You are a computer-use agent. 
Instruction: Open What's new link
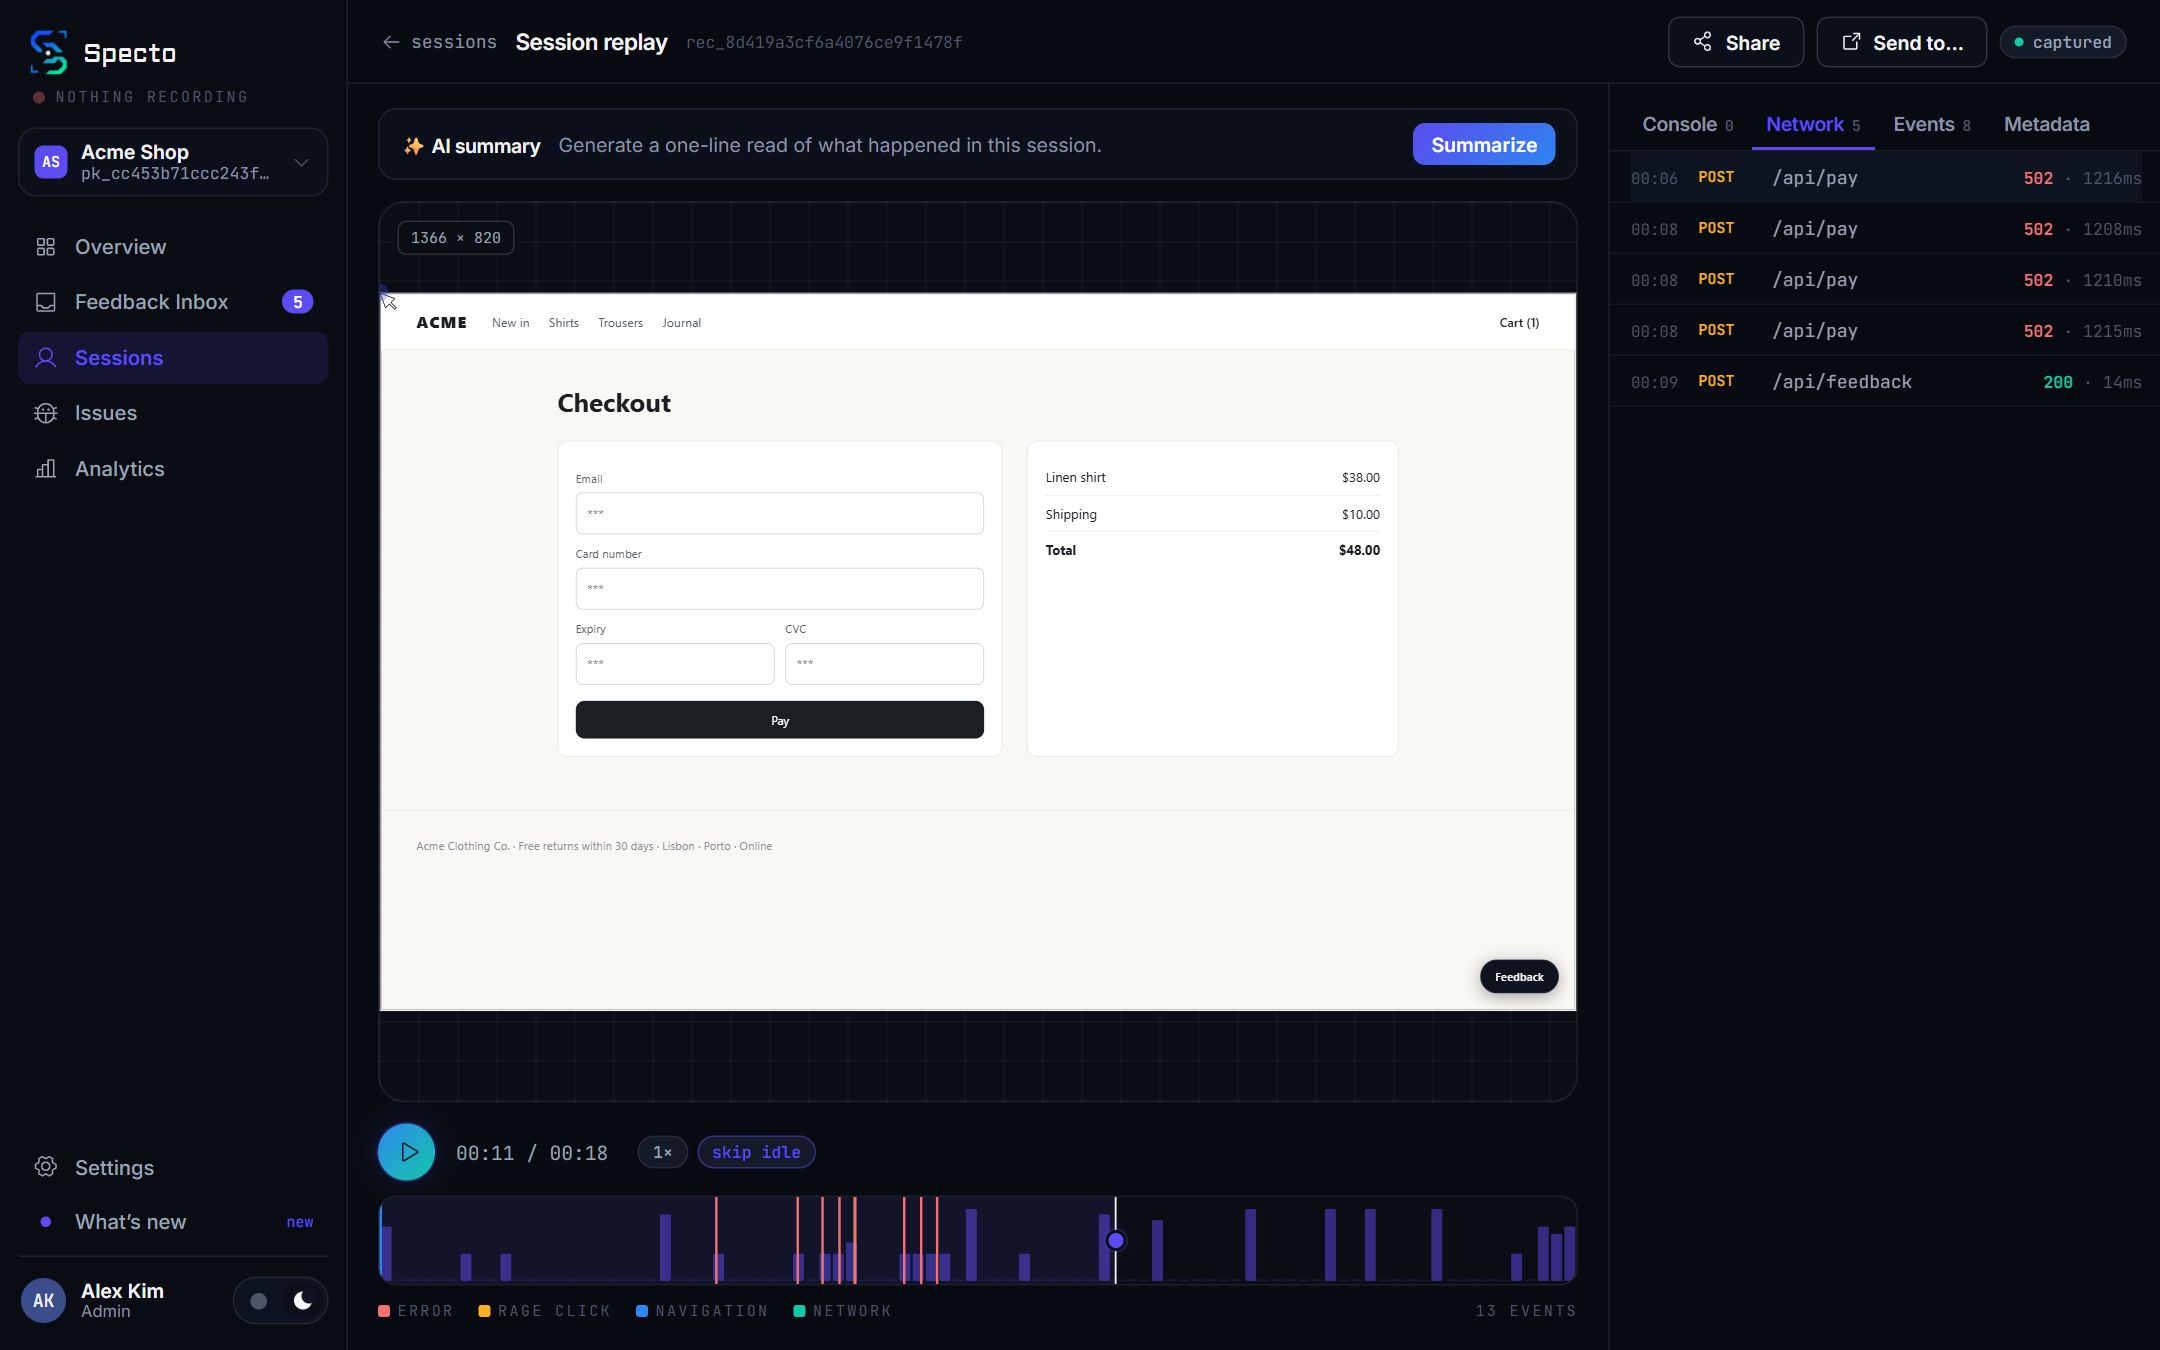pos(173,1222)
